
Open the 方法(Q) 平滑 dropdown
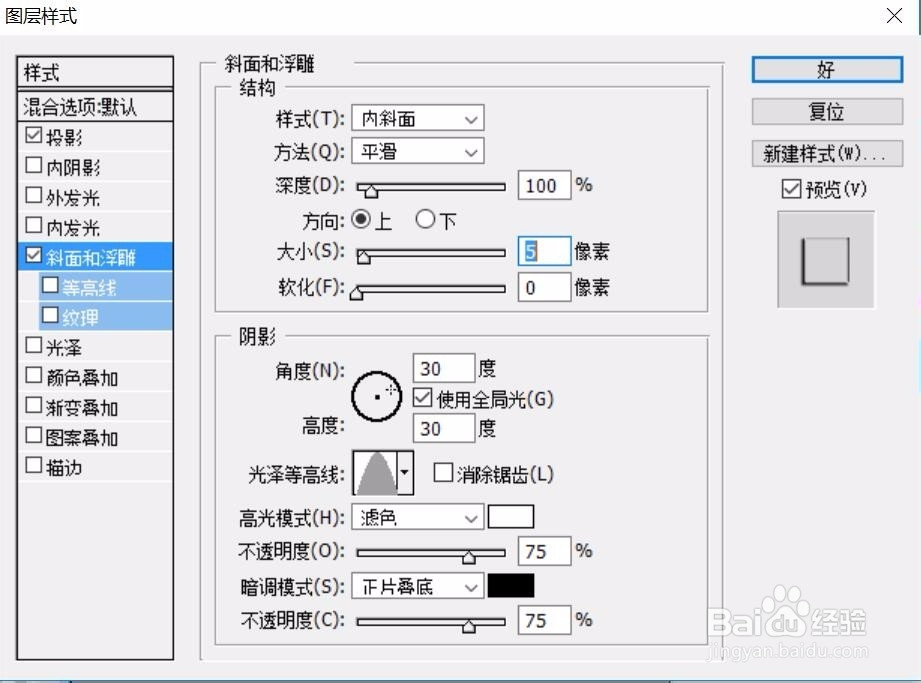(x=418, y=152)
